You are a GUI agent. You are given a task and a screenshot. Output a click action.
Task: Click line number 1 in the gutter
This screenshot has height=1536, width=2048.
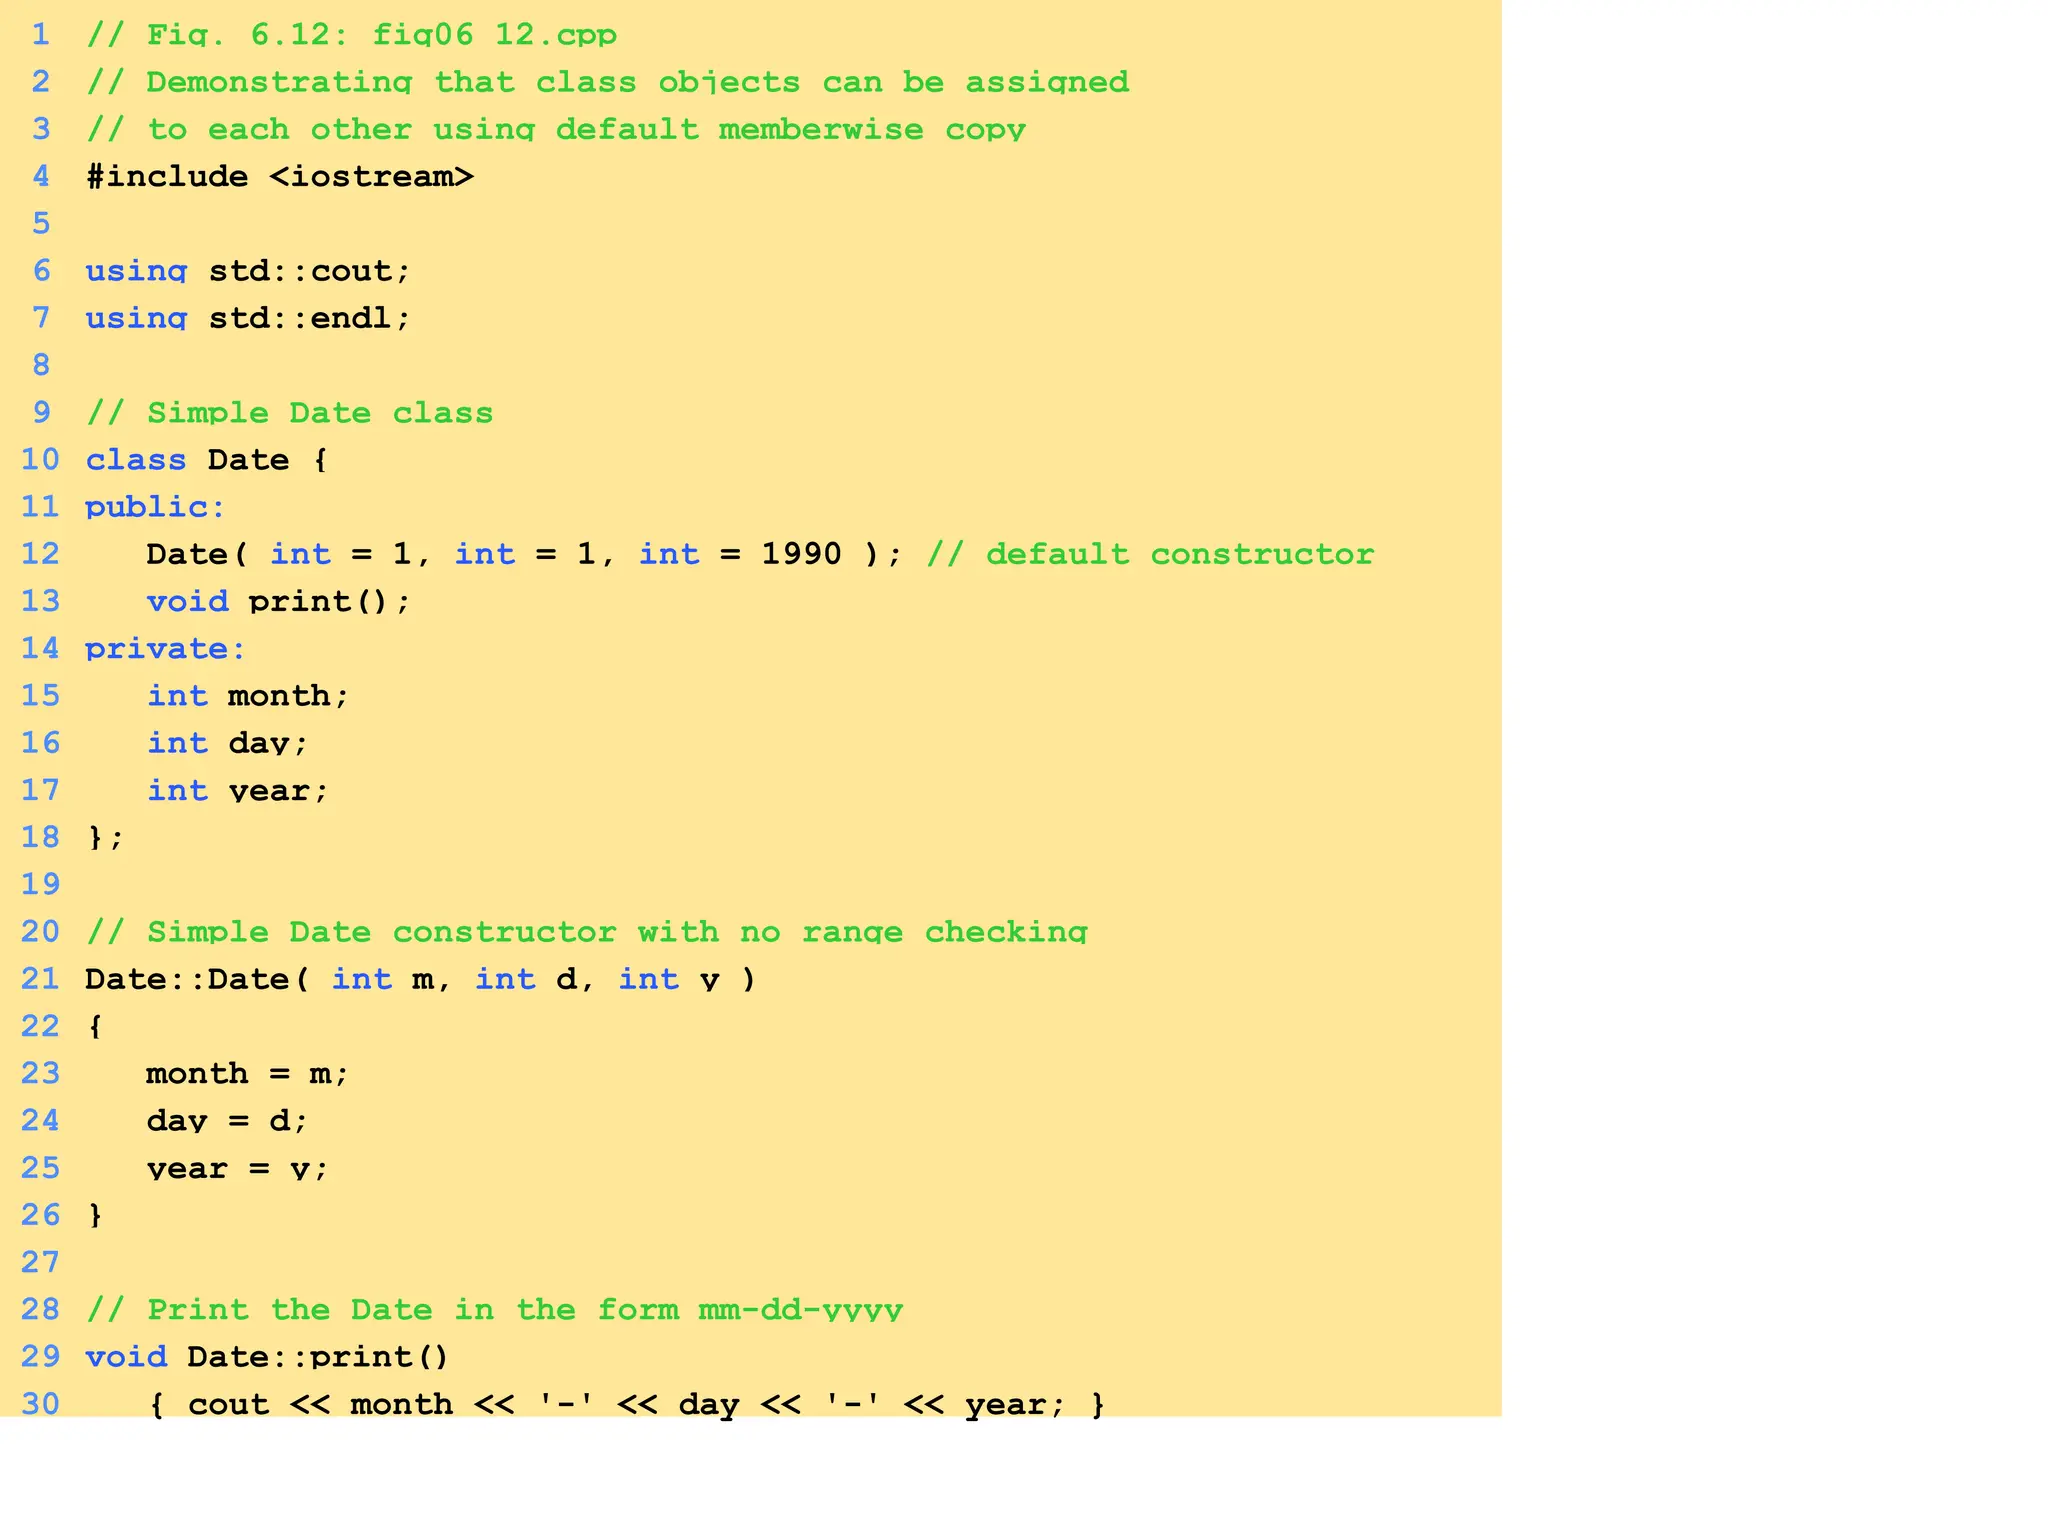(40, 35)
